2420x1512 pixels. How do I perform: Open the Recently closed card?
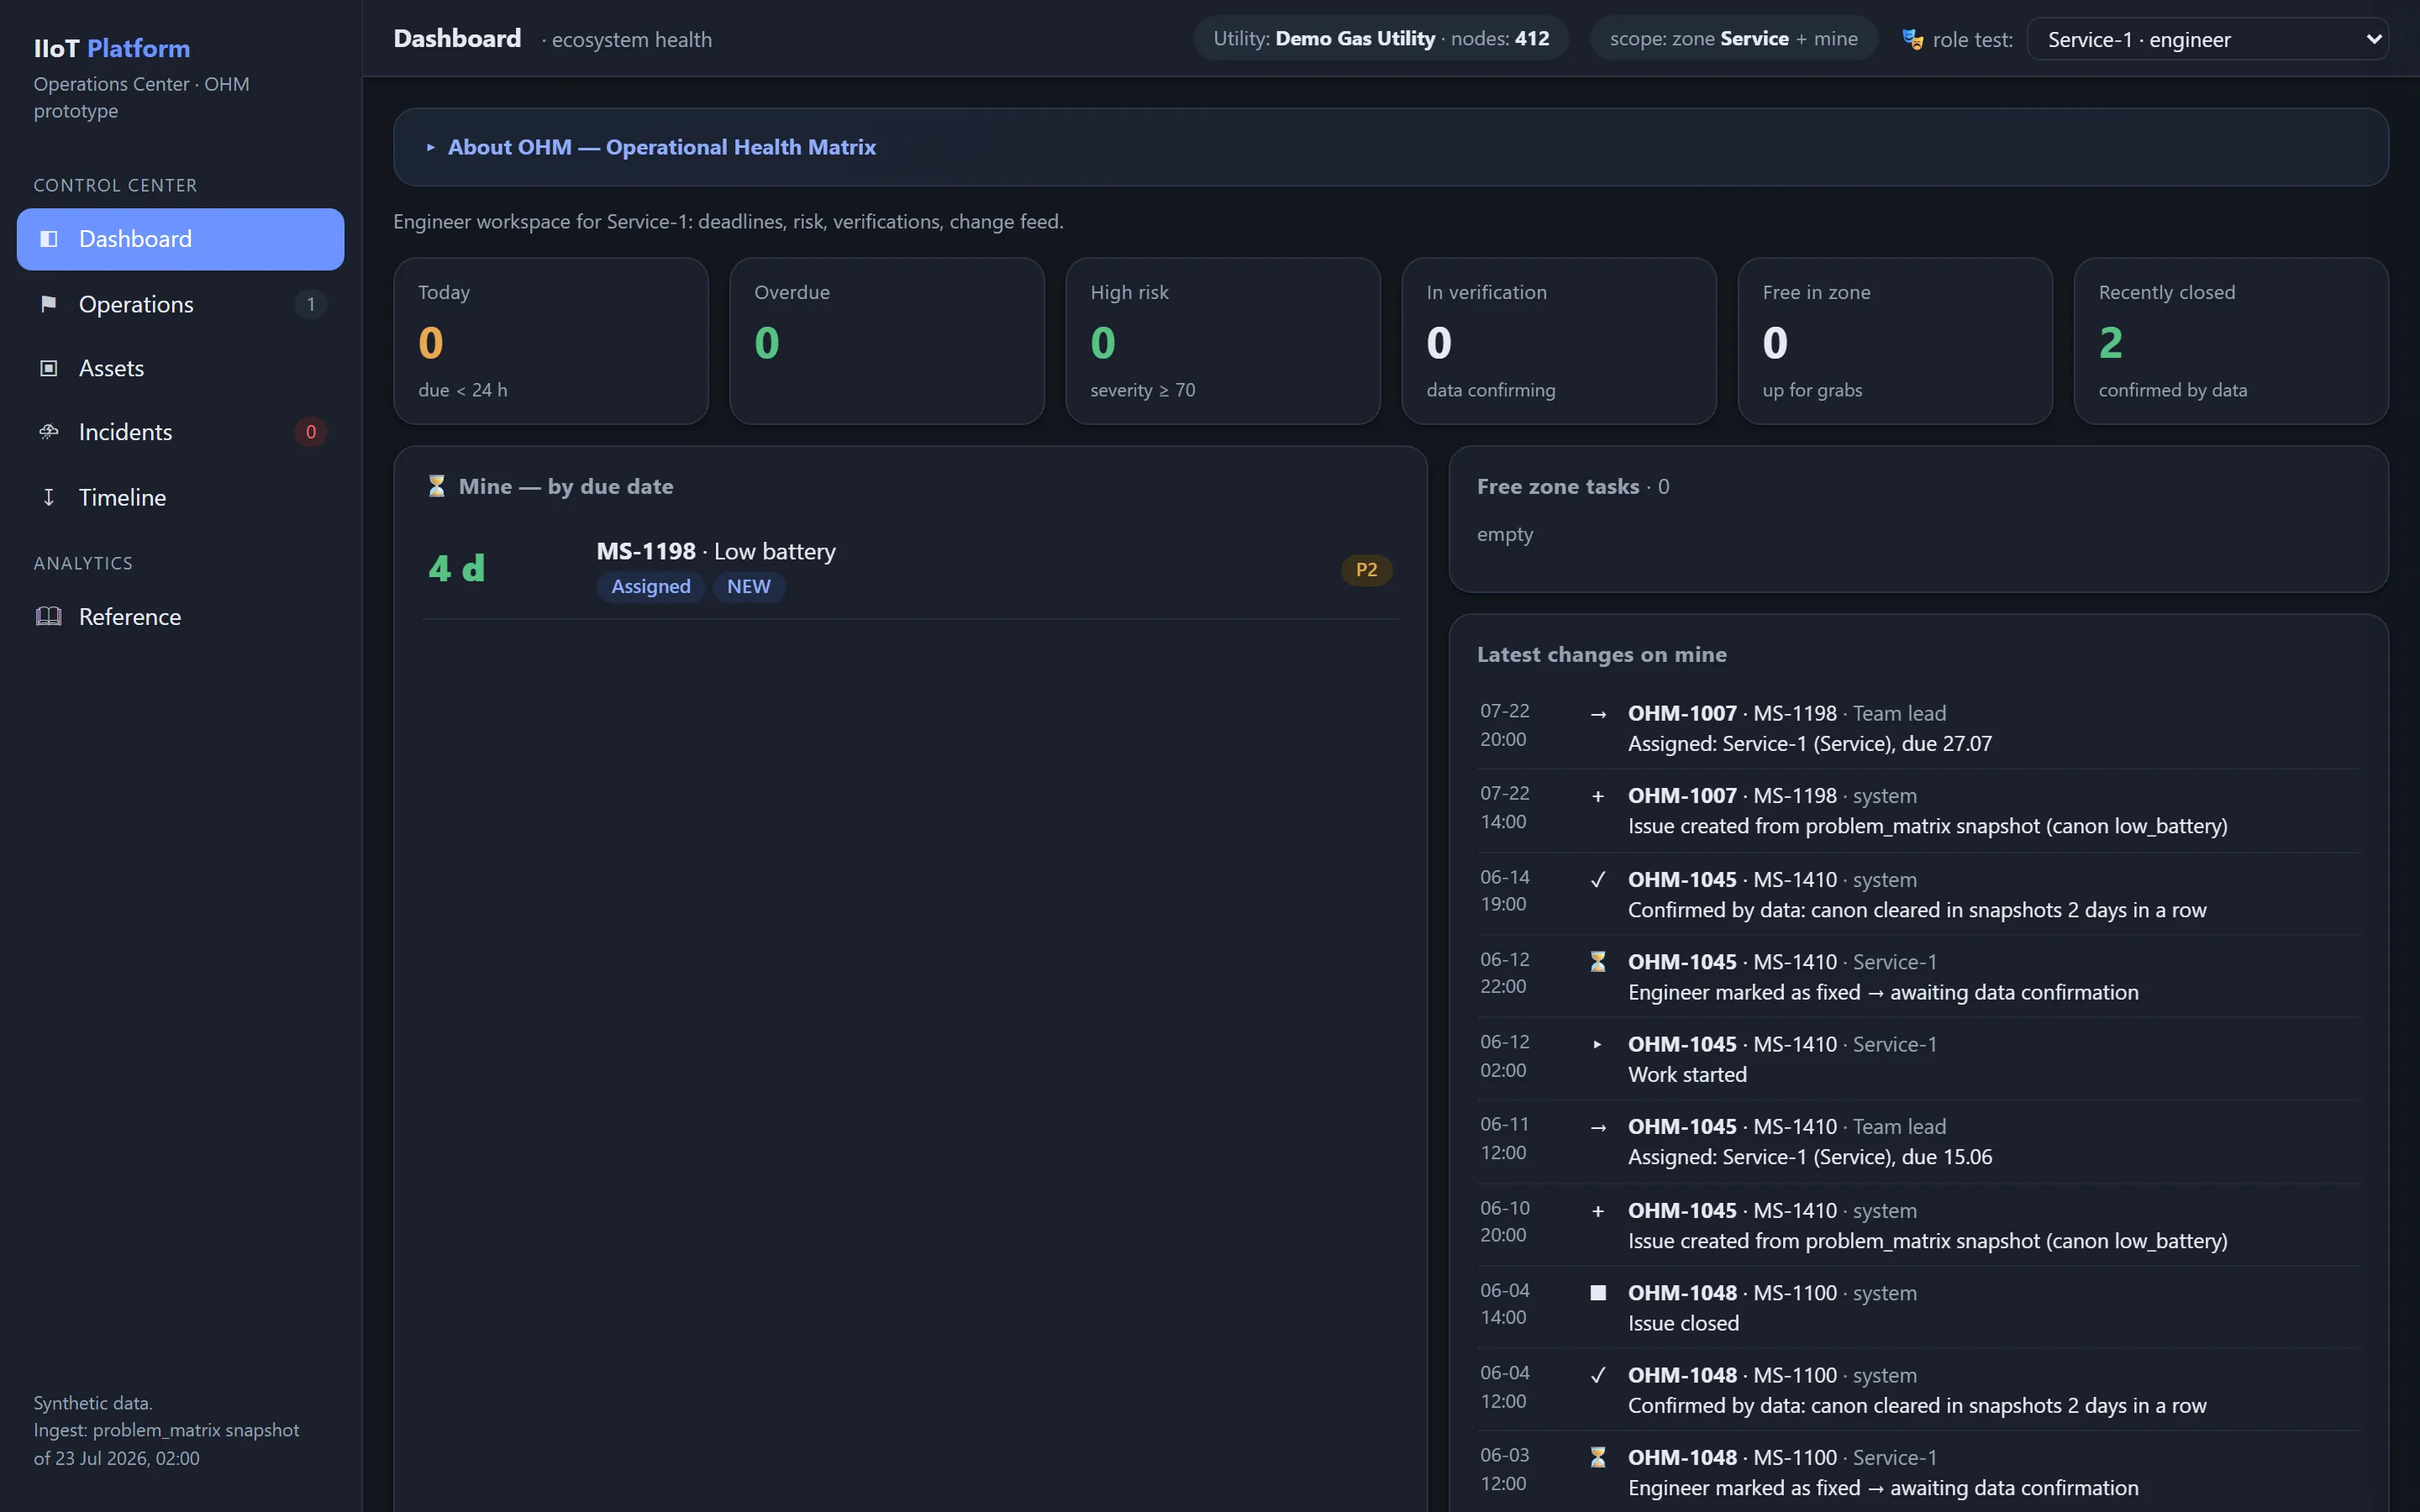click(x=2231, y=341)
